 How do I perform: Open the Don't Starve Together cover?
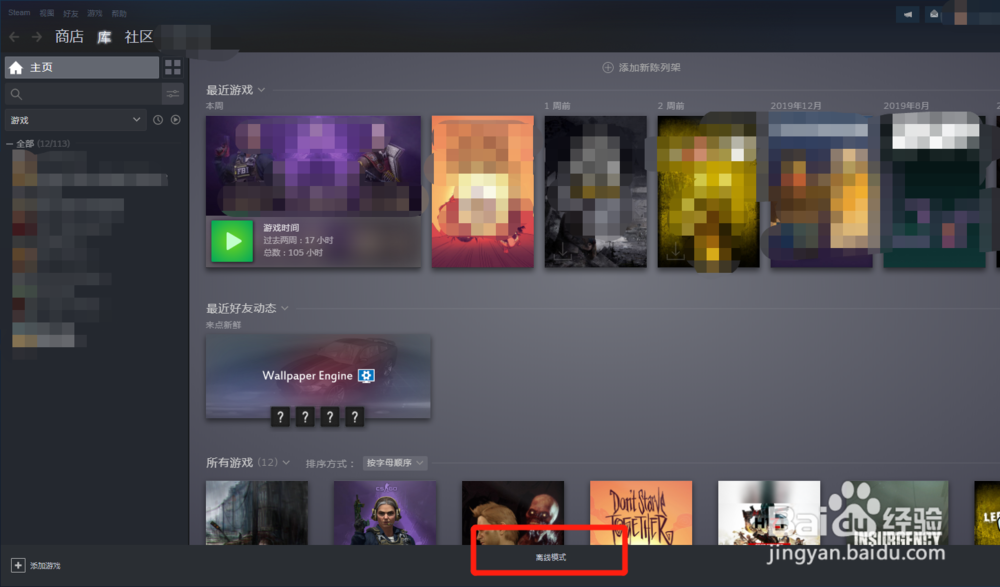(x=641, y=513)
